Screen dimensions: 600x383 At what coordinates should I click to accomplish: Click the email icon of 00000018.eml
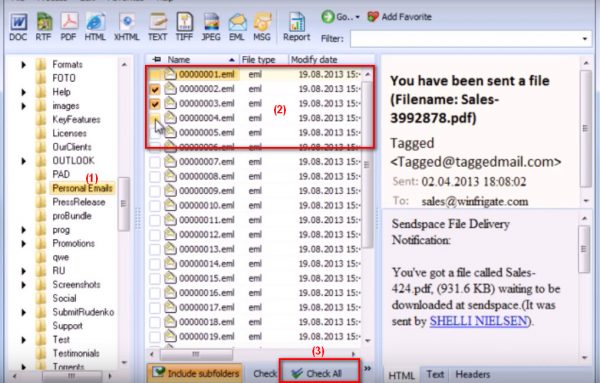coord(170,321)
